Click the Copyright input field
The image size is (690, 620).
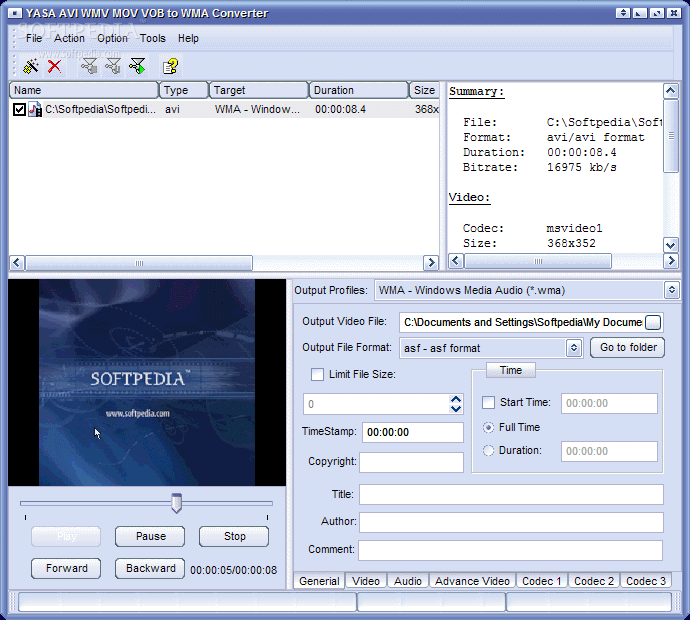(411, 462)
